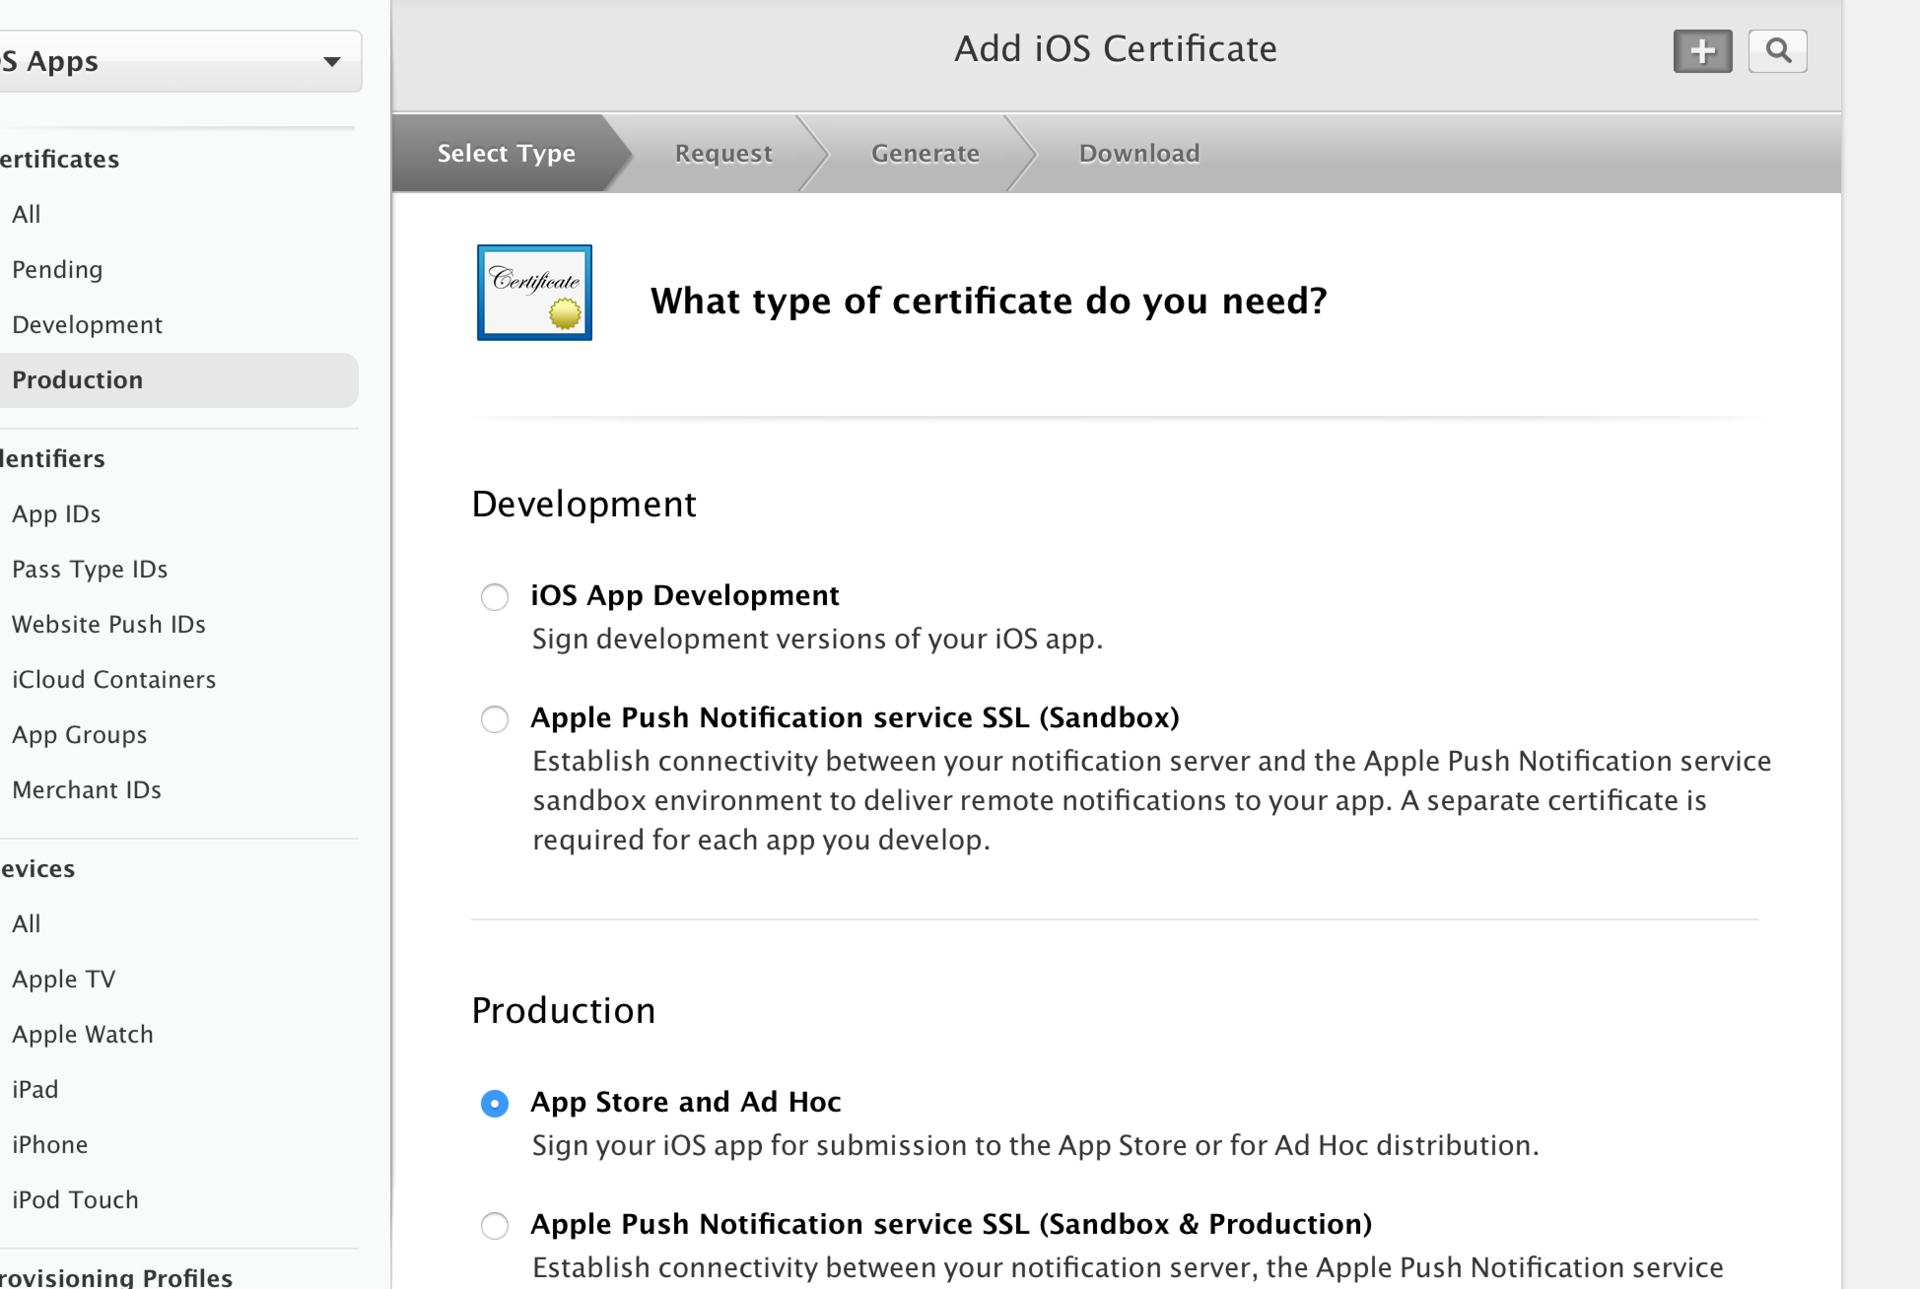Select App Store and Ad Hoc radio
The image size is (1920, 1289).
pos(494,1103)
